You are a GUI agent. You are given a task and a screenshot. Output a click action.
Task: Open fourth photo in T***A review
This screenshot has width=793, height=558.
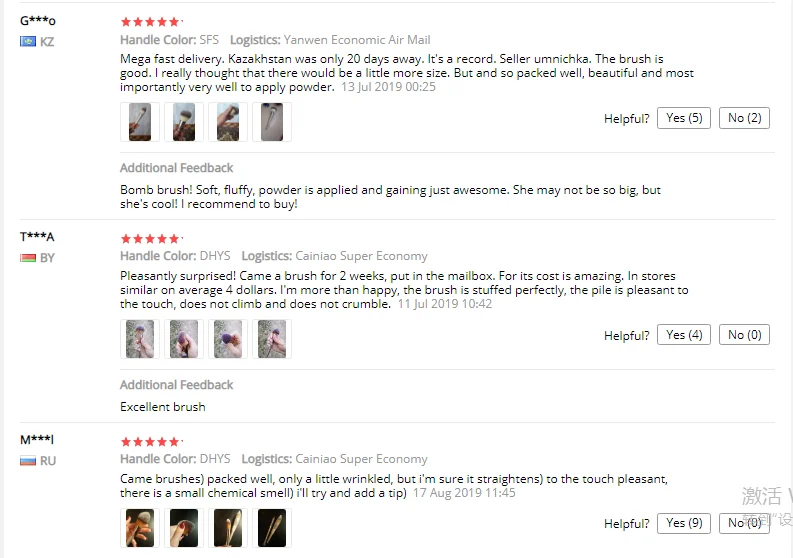point(272,339)
